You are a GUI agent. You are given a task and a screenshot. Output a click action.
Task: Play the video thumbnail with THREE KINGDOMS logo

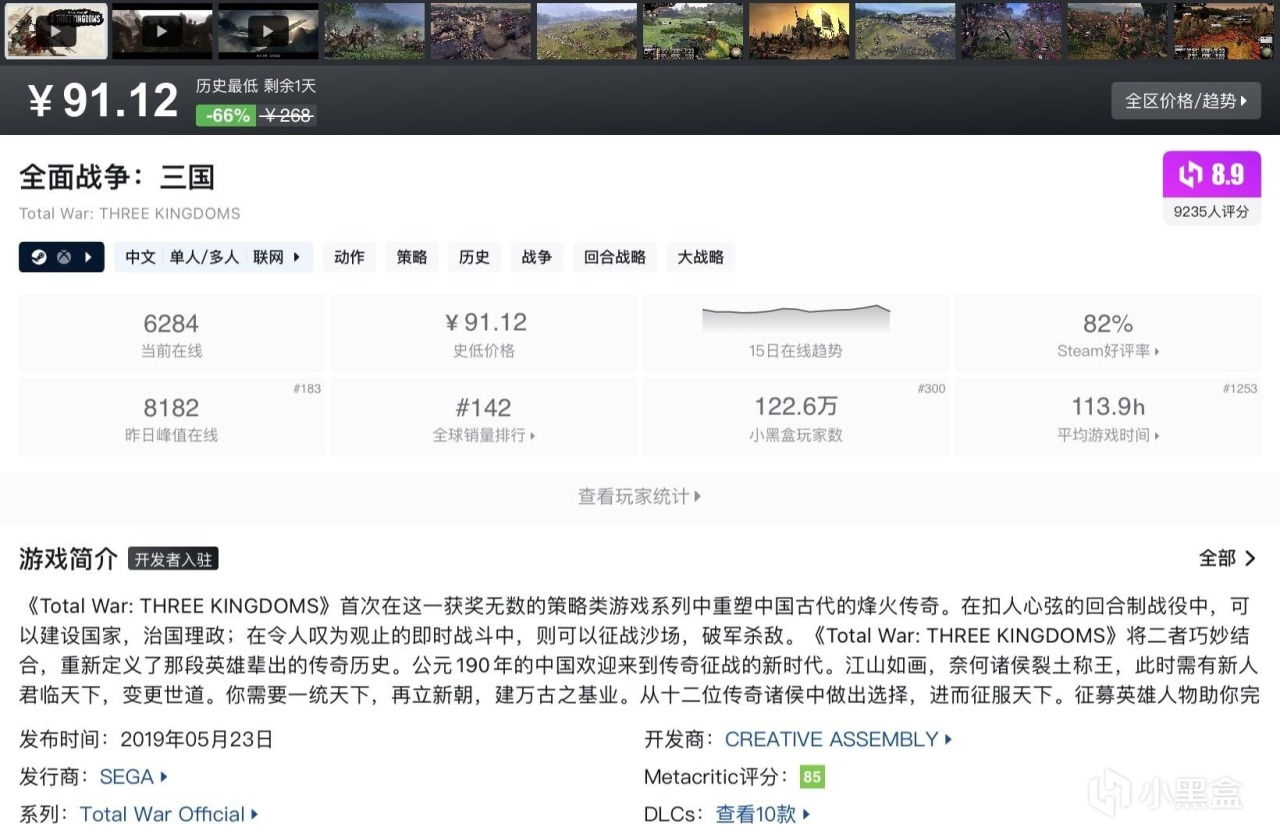click(x=56, y=30)
